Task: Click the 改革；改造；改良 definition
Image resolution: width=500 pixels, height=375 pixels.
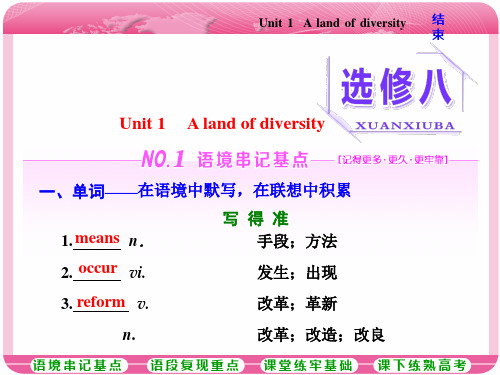Action: tap(321, 335)
